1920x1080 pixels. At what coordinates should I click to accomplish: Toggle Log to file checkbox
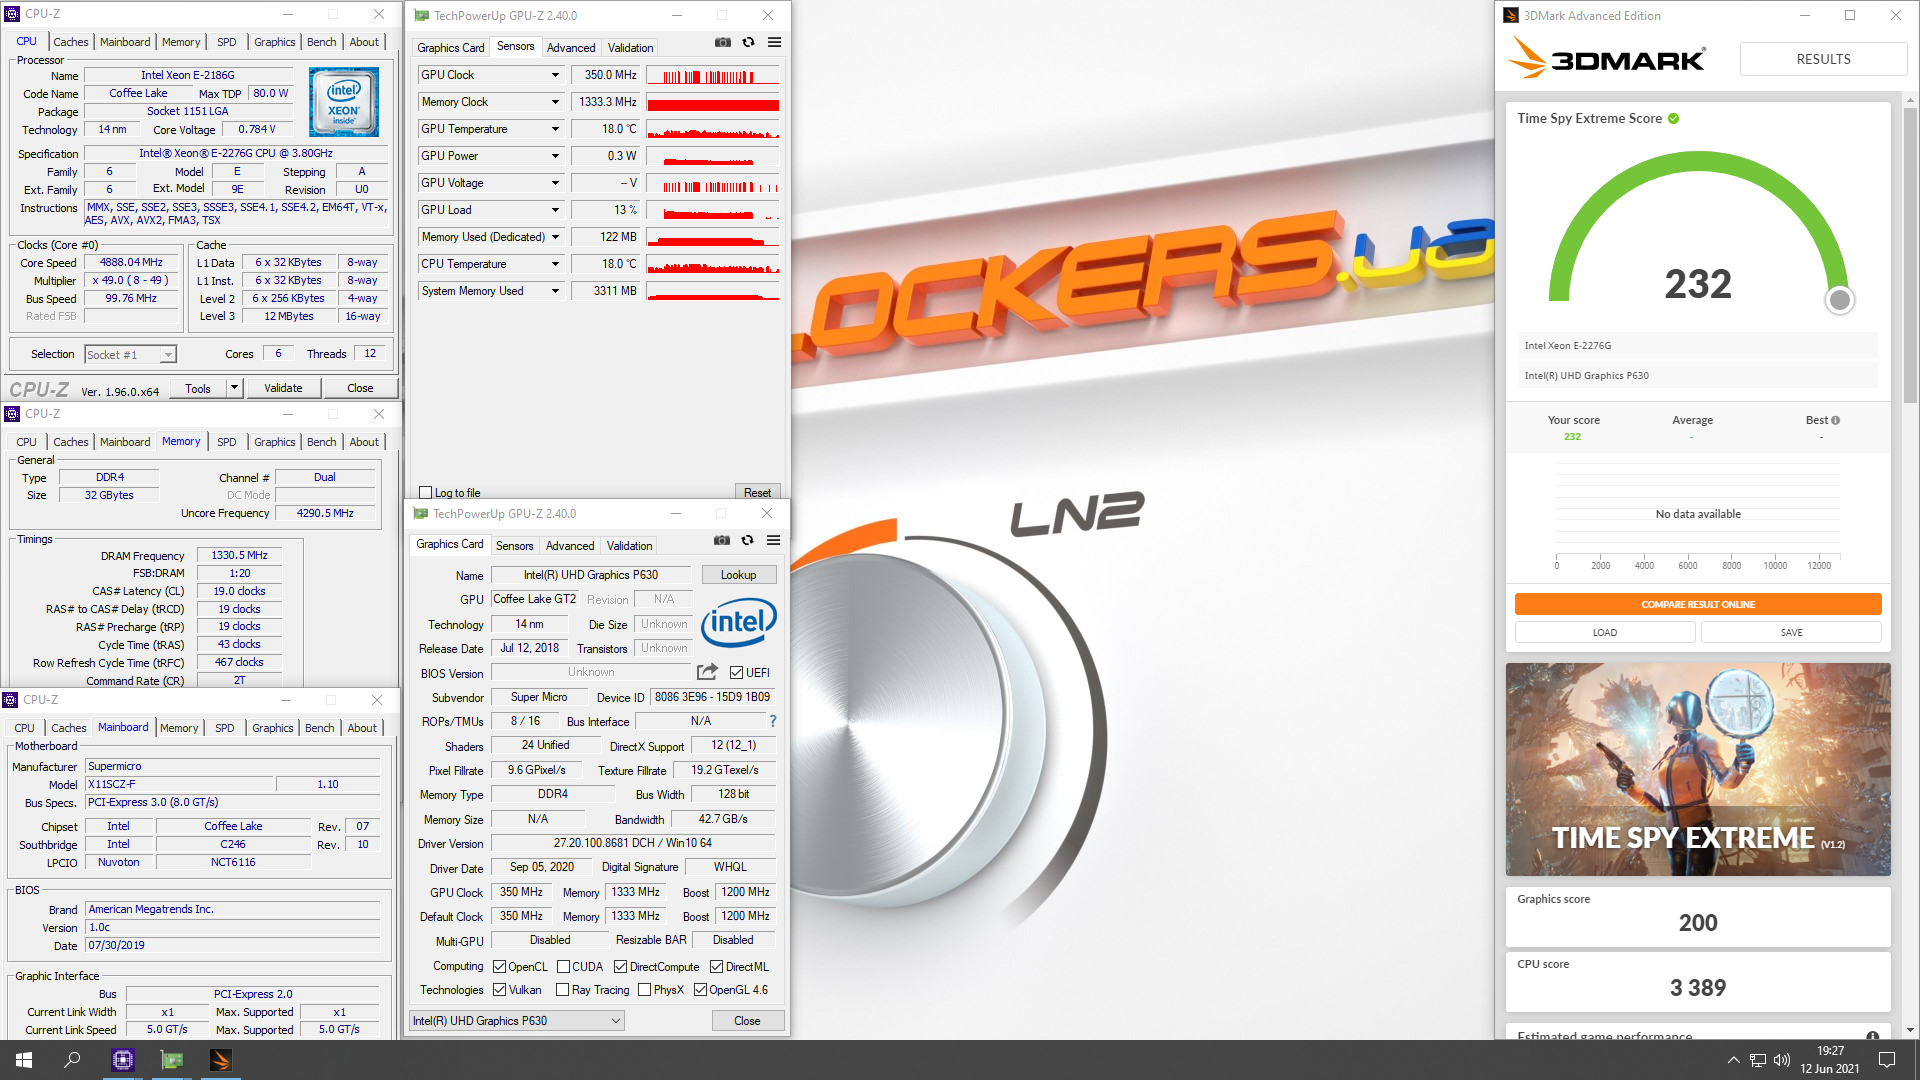click(x=426, y=493)
